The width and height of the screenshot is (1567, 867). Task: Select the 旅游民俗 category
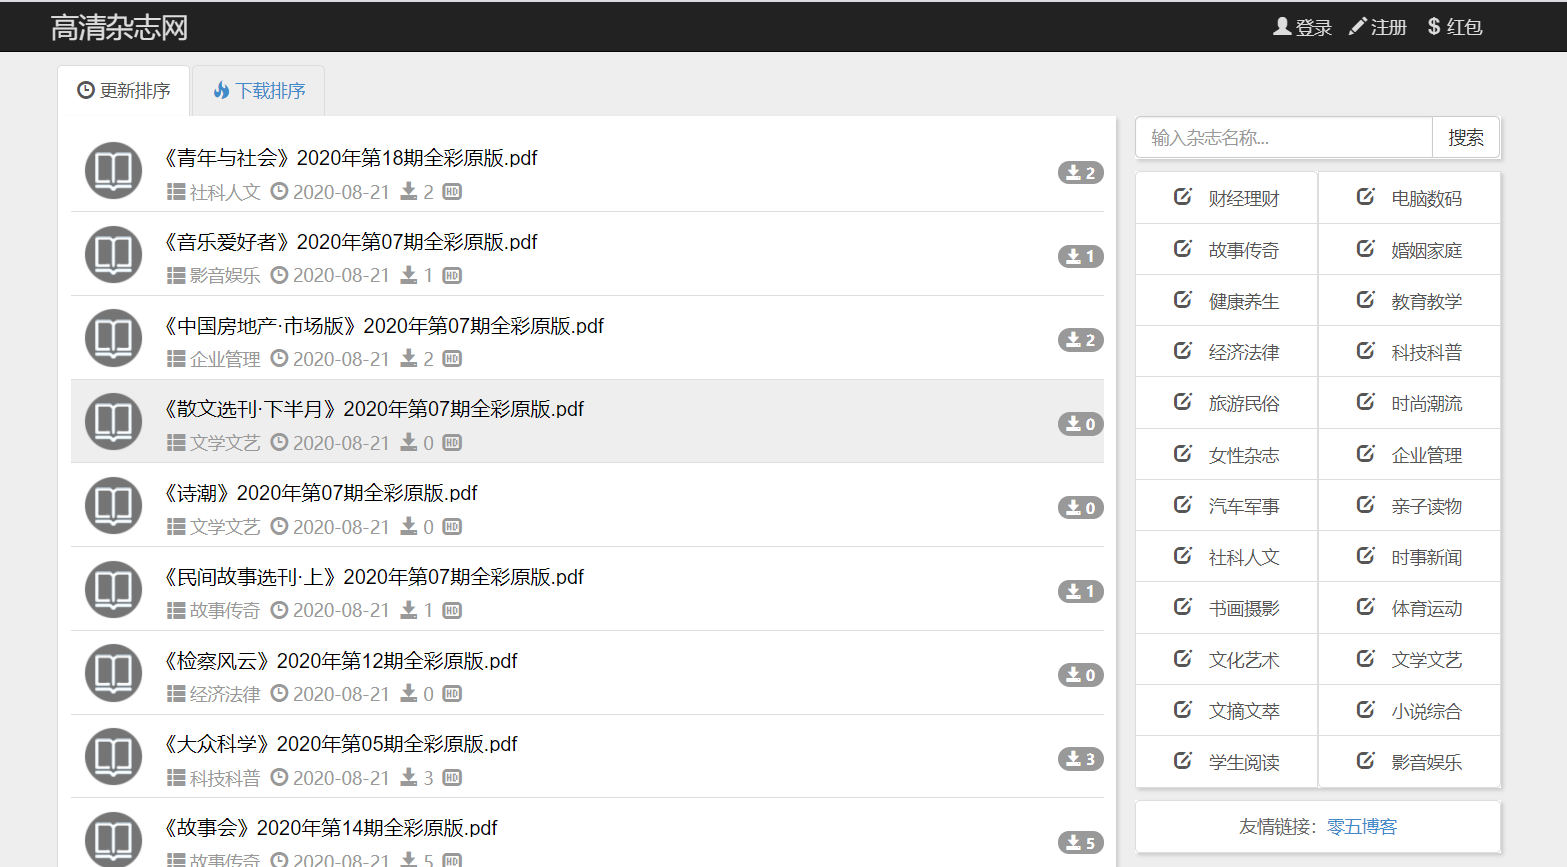(1243, 404)
